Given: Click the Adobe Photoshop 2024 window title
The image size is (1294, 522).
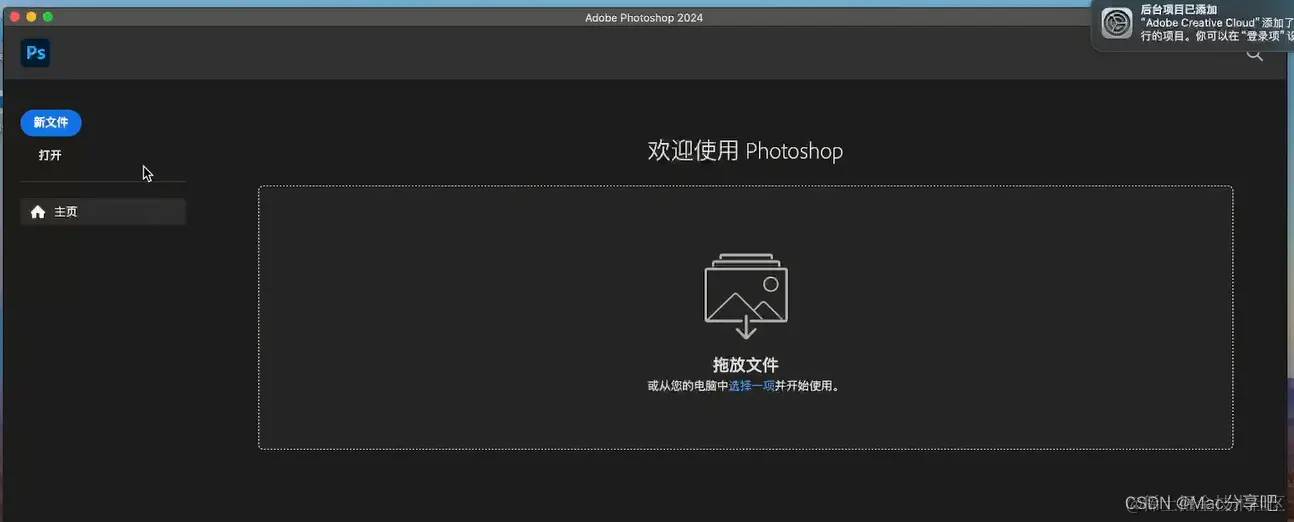Looking at the screenshot, I should click(644, 18).
